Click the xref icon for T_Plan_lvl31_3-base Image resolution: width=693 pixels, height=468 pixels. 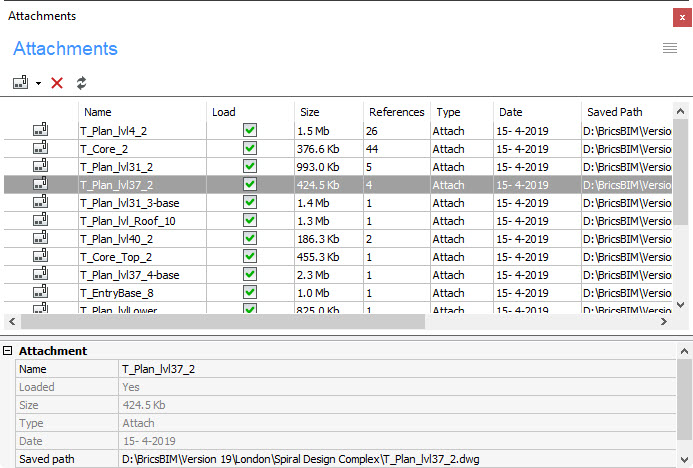[41, 202]
